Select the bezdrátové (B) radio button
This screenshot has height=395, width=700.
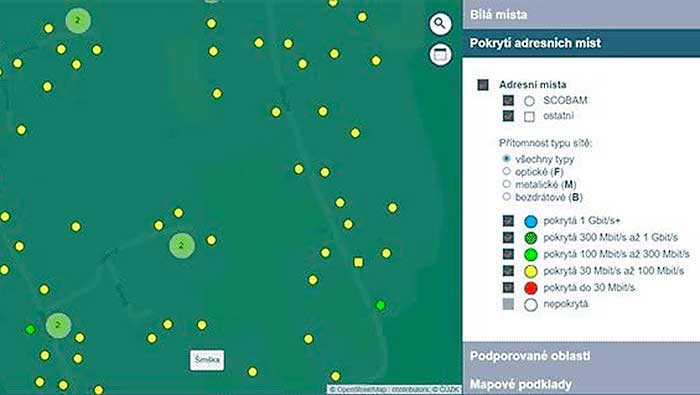(506, 196)
